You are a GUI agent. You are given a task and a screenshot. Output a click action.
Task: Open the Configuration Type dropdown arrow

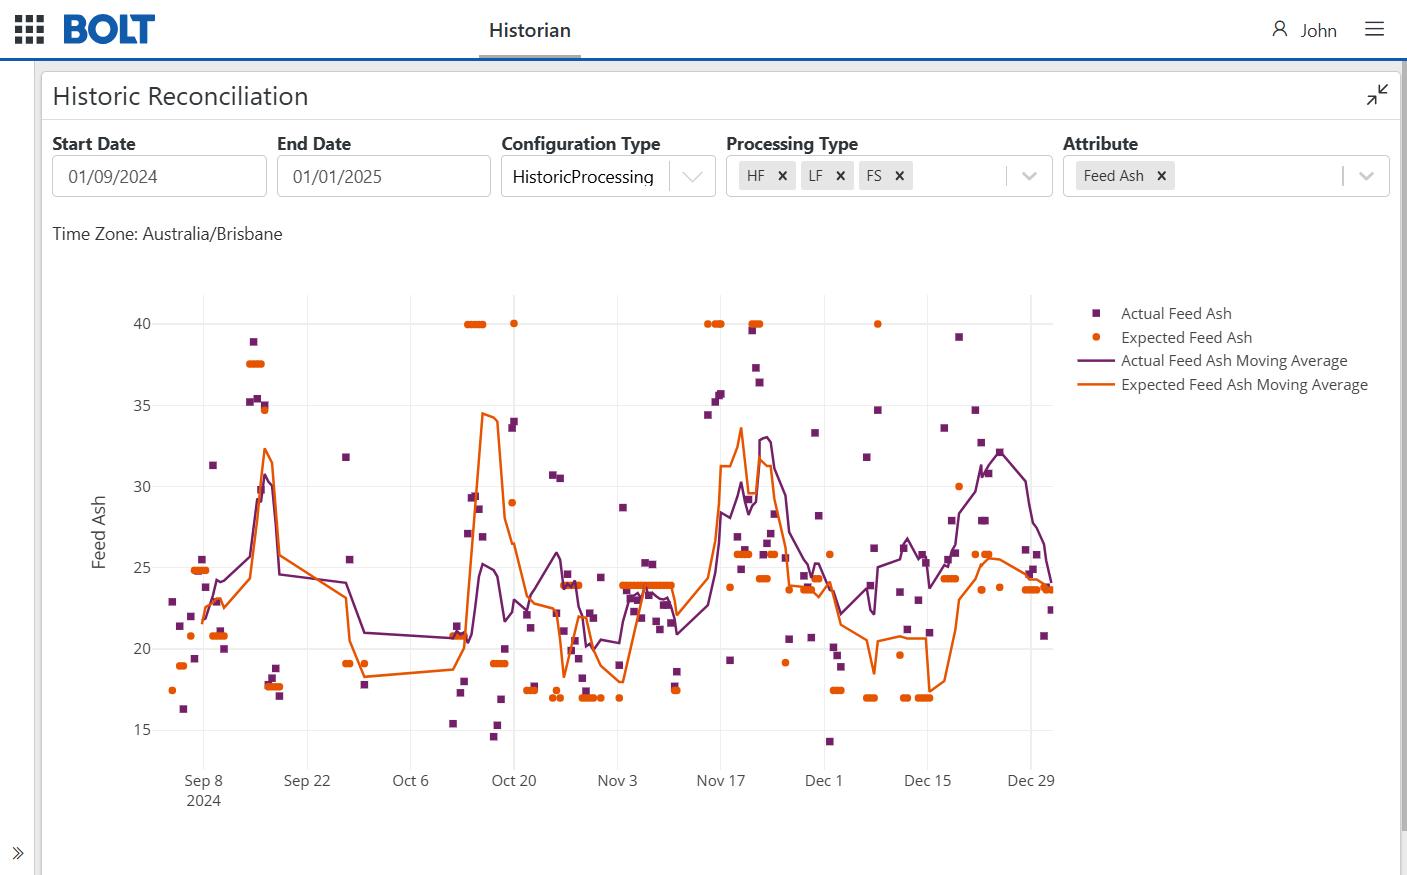tap(692, 177)
